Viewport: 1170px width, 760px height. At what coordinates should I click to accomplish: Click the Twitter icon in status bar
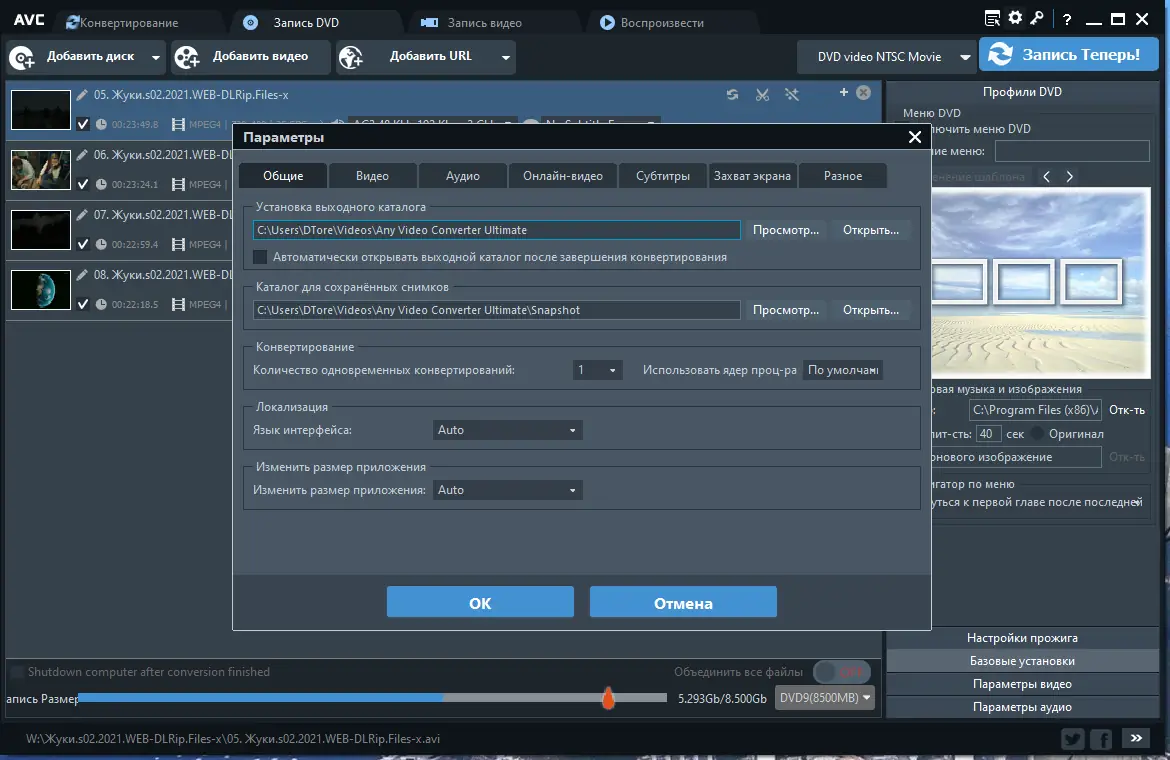[x=1073, y=739]
